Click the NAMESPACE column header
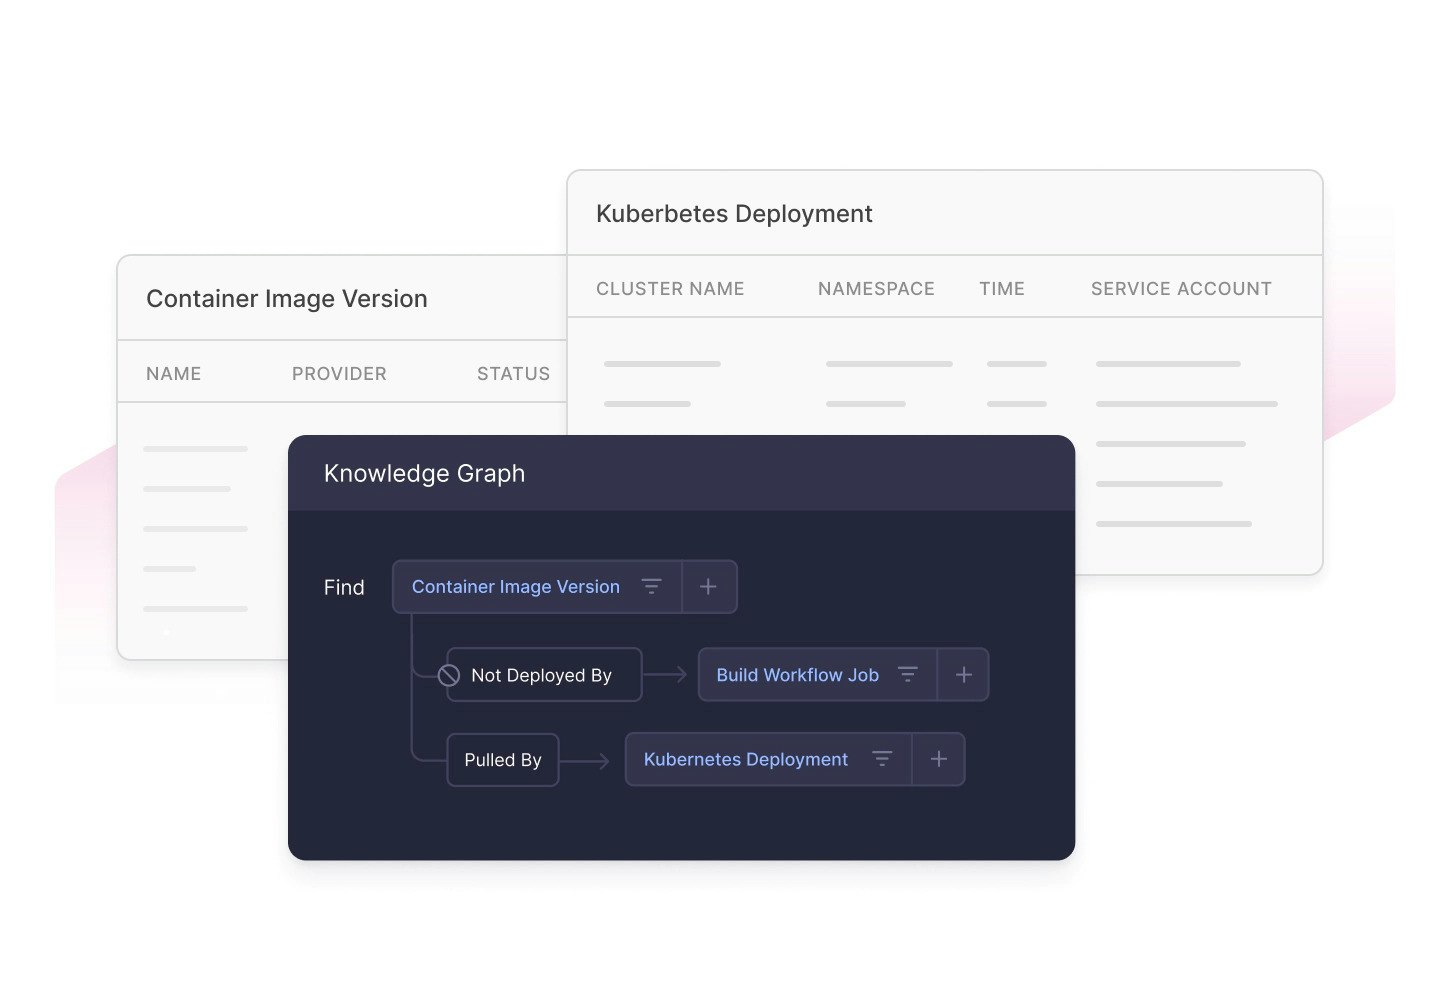The height and width of the screenshot is (1000, 1440). [876, 288]
